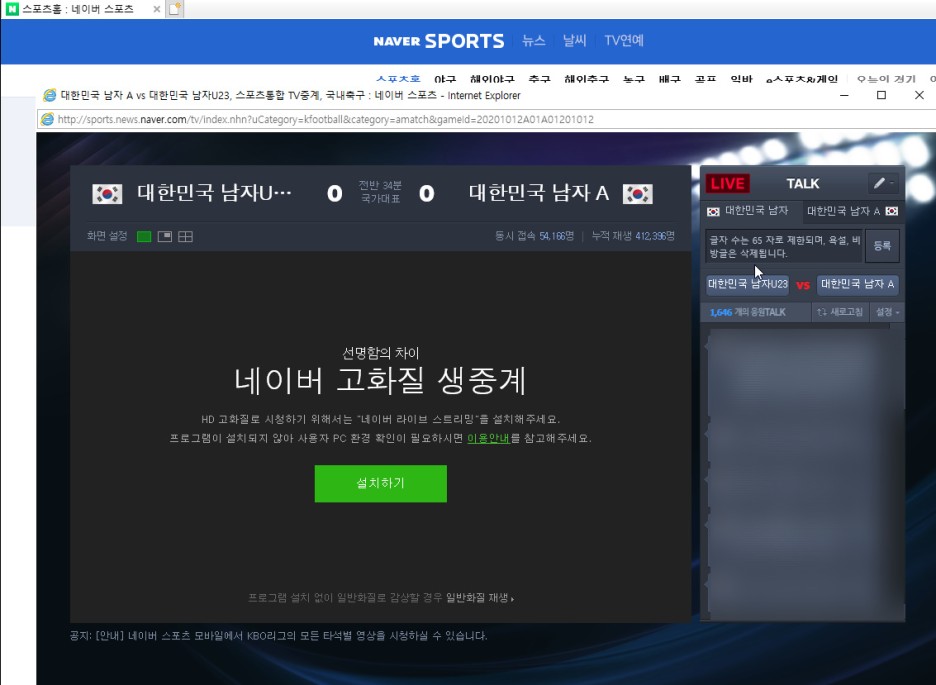Click 일반화질 재생 to play standard quality

(479, 597)
